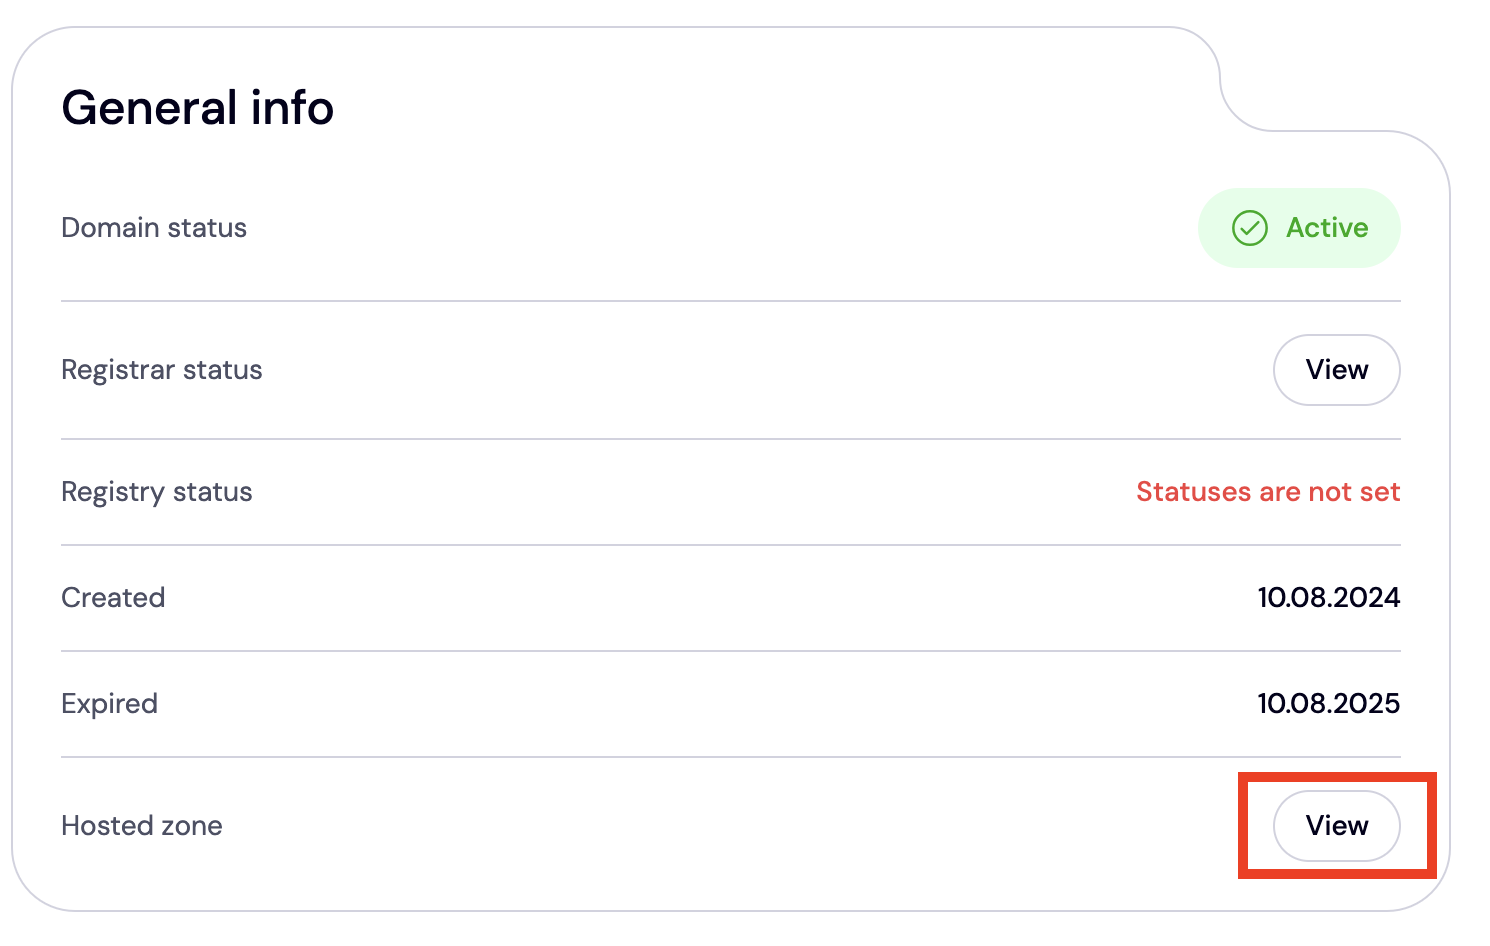Viewport: 1490px width, 946px height.
Task: Click the Created label
Action: click(x=113, y=598)
